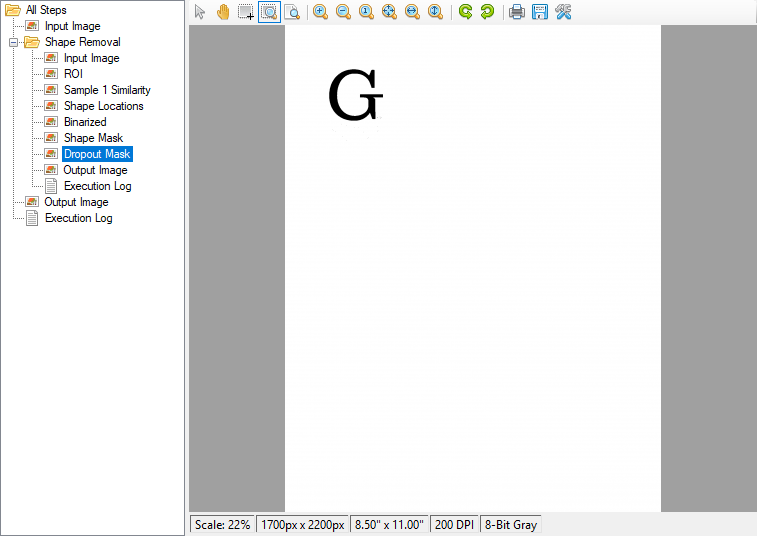Image resolution: width=757 pixels, height=536 pixels.
Task: Select the ROI step
Action: coord(73,74)
